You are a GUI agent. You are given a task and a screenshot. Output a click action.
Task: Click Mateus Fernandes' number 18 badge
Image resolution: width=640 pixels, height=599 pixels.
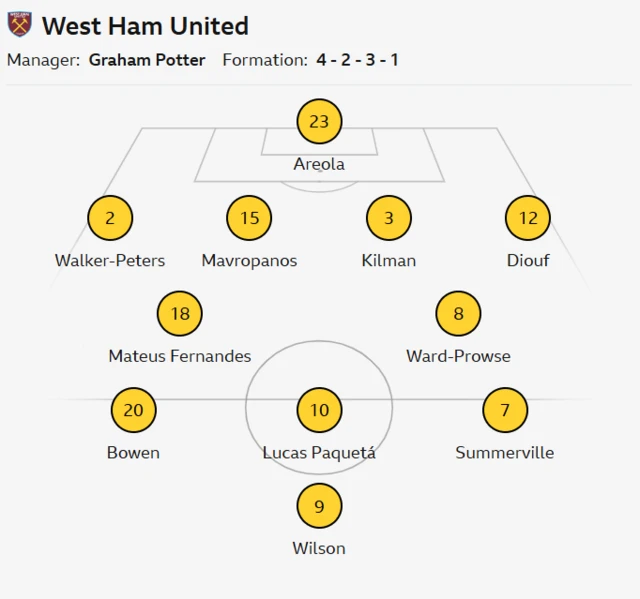click(180, 314)
